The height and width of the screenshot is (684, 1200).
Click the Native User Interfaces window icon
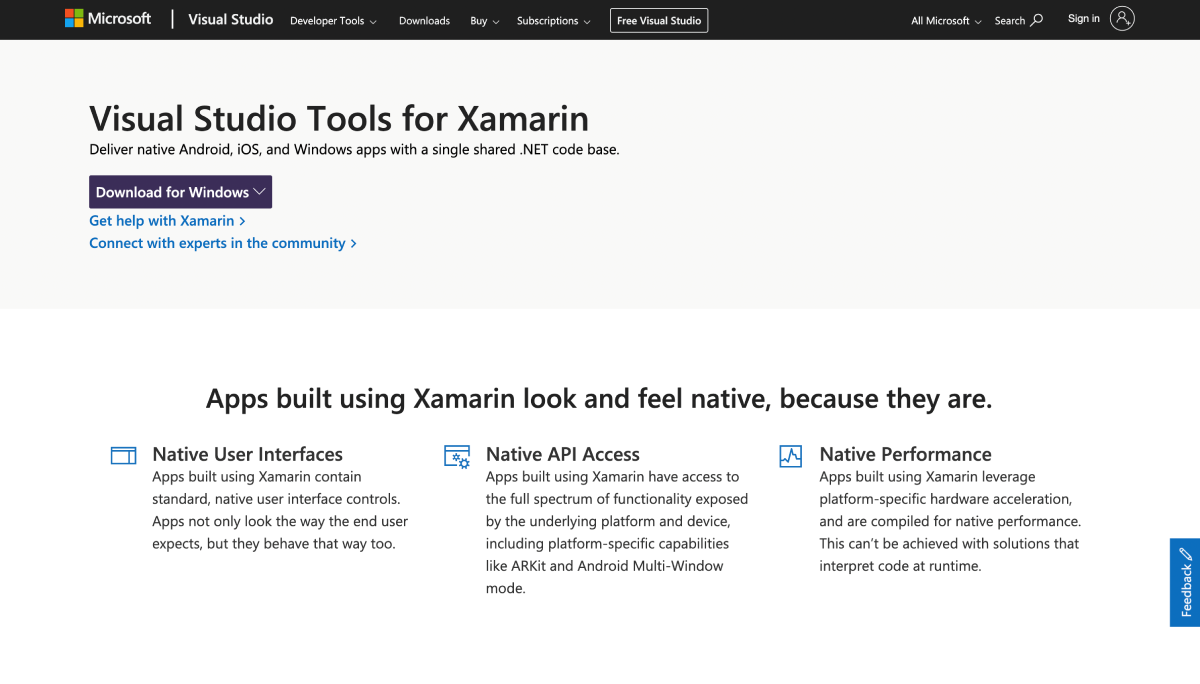pyautogui.click(x=122, y=455)
